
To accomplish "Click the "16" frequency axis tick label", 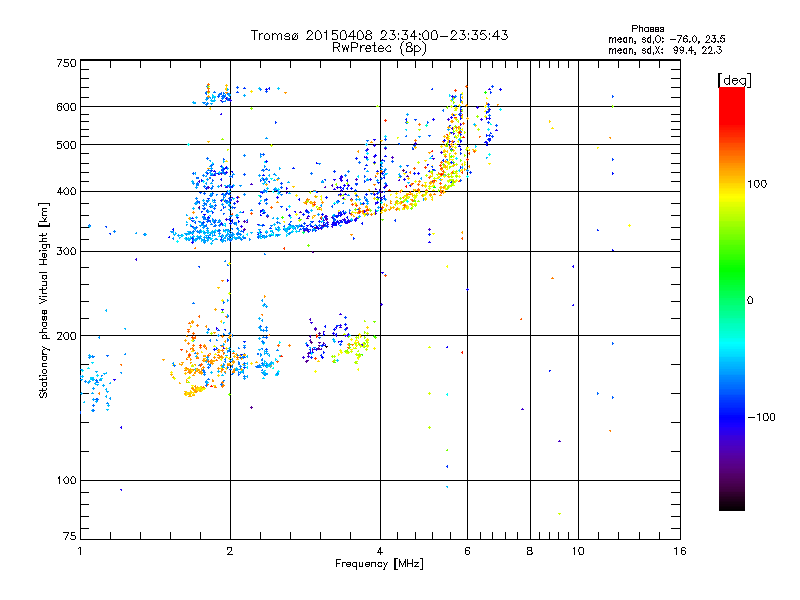I will click(680, 551).
